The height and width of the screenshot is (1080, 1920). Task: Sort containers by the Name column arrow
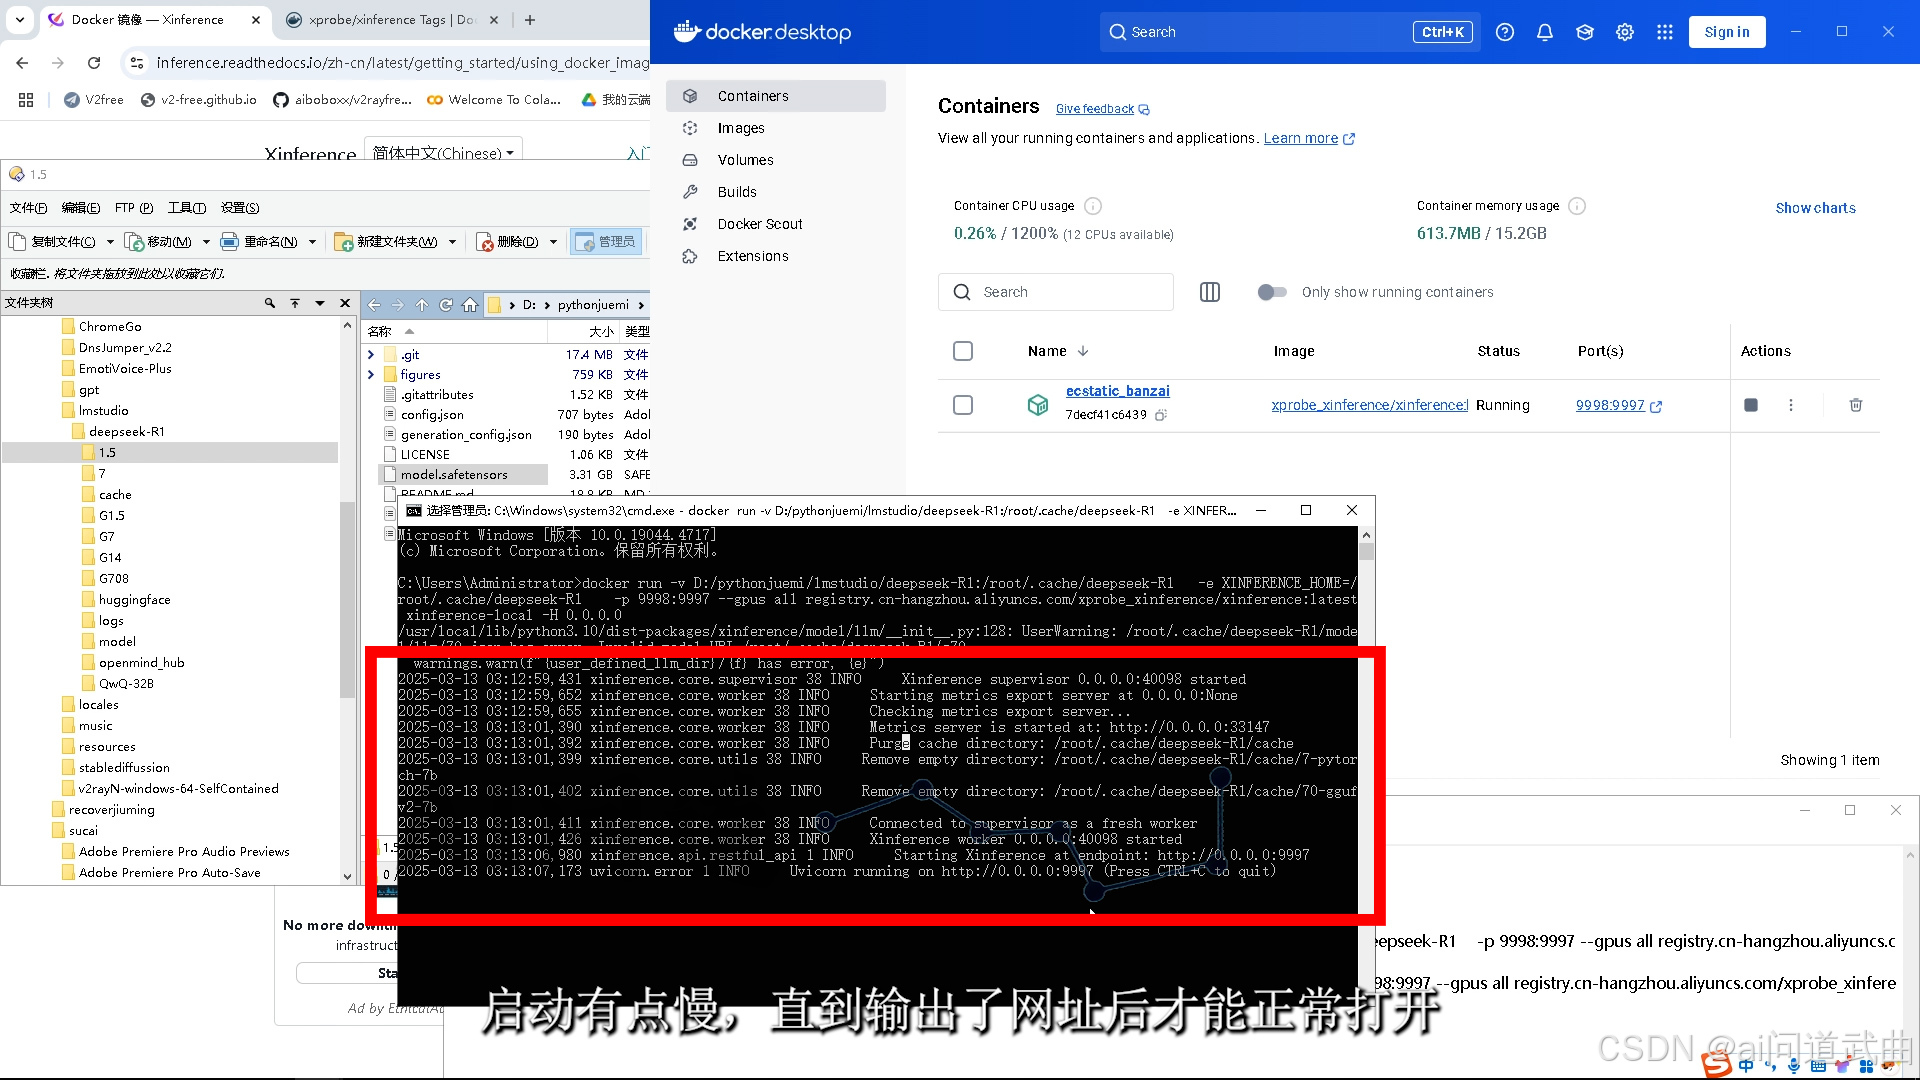point(1083,351)
